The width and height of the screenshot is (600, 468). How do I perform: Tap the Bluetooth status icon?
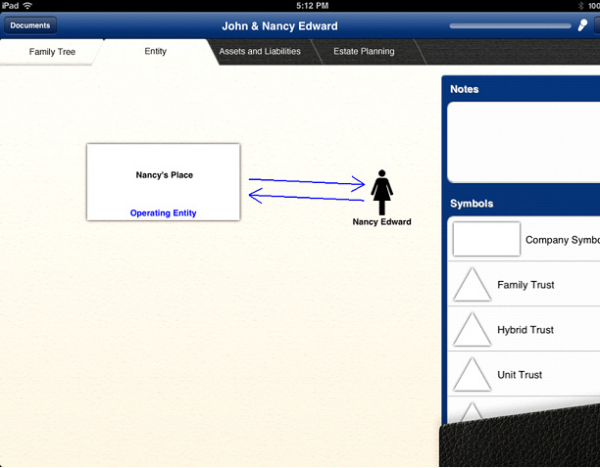click(x=580, y=6)
